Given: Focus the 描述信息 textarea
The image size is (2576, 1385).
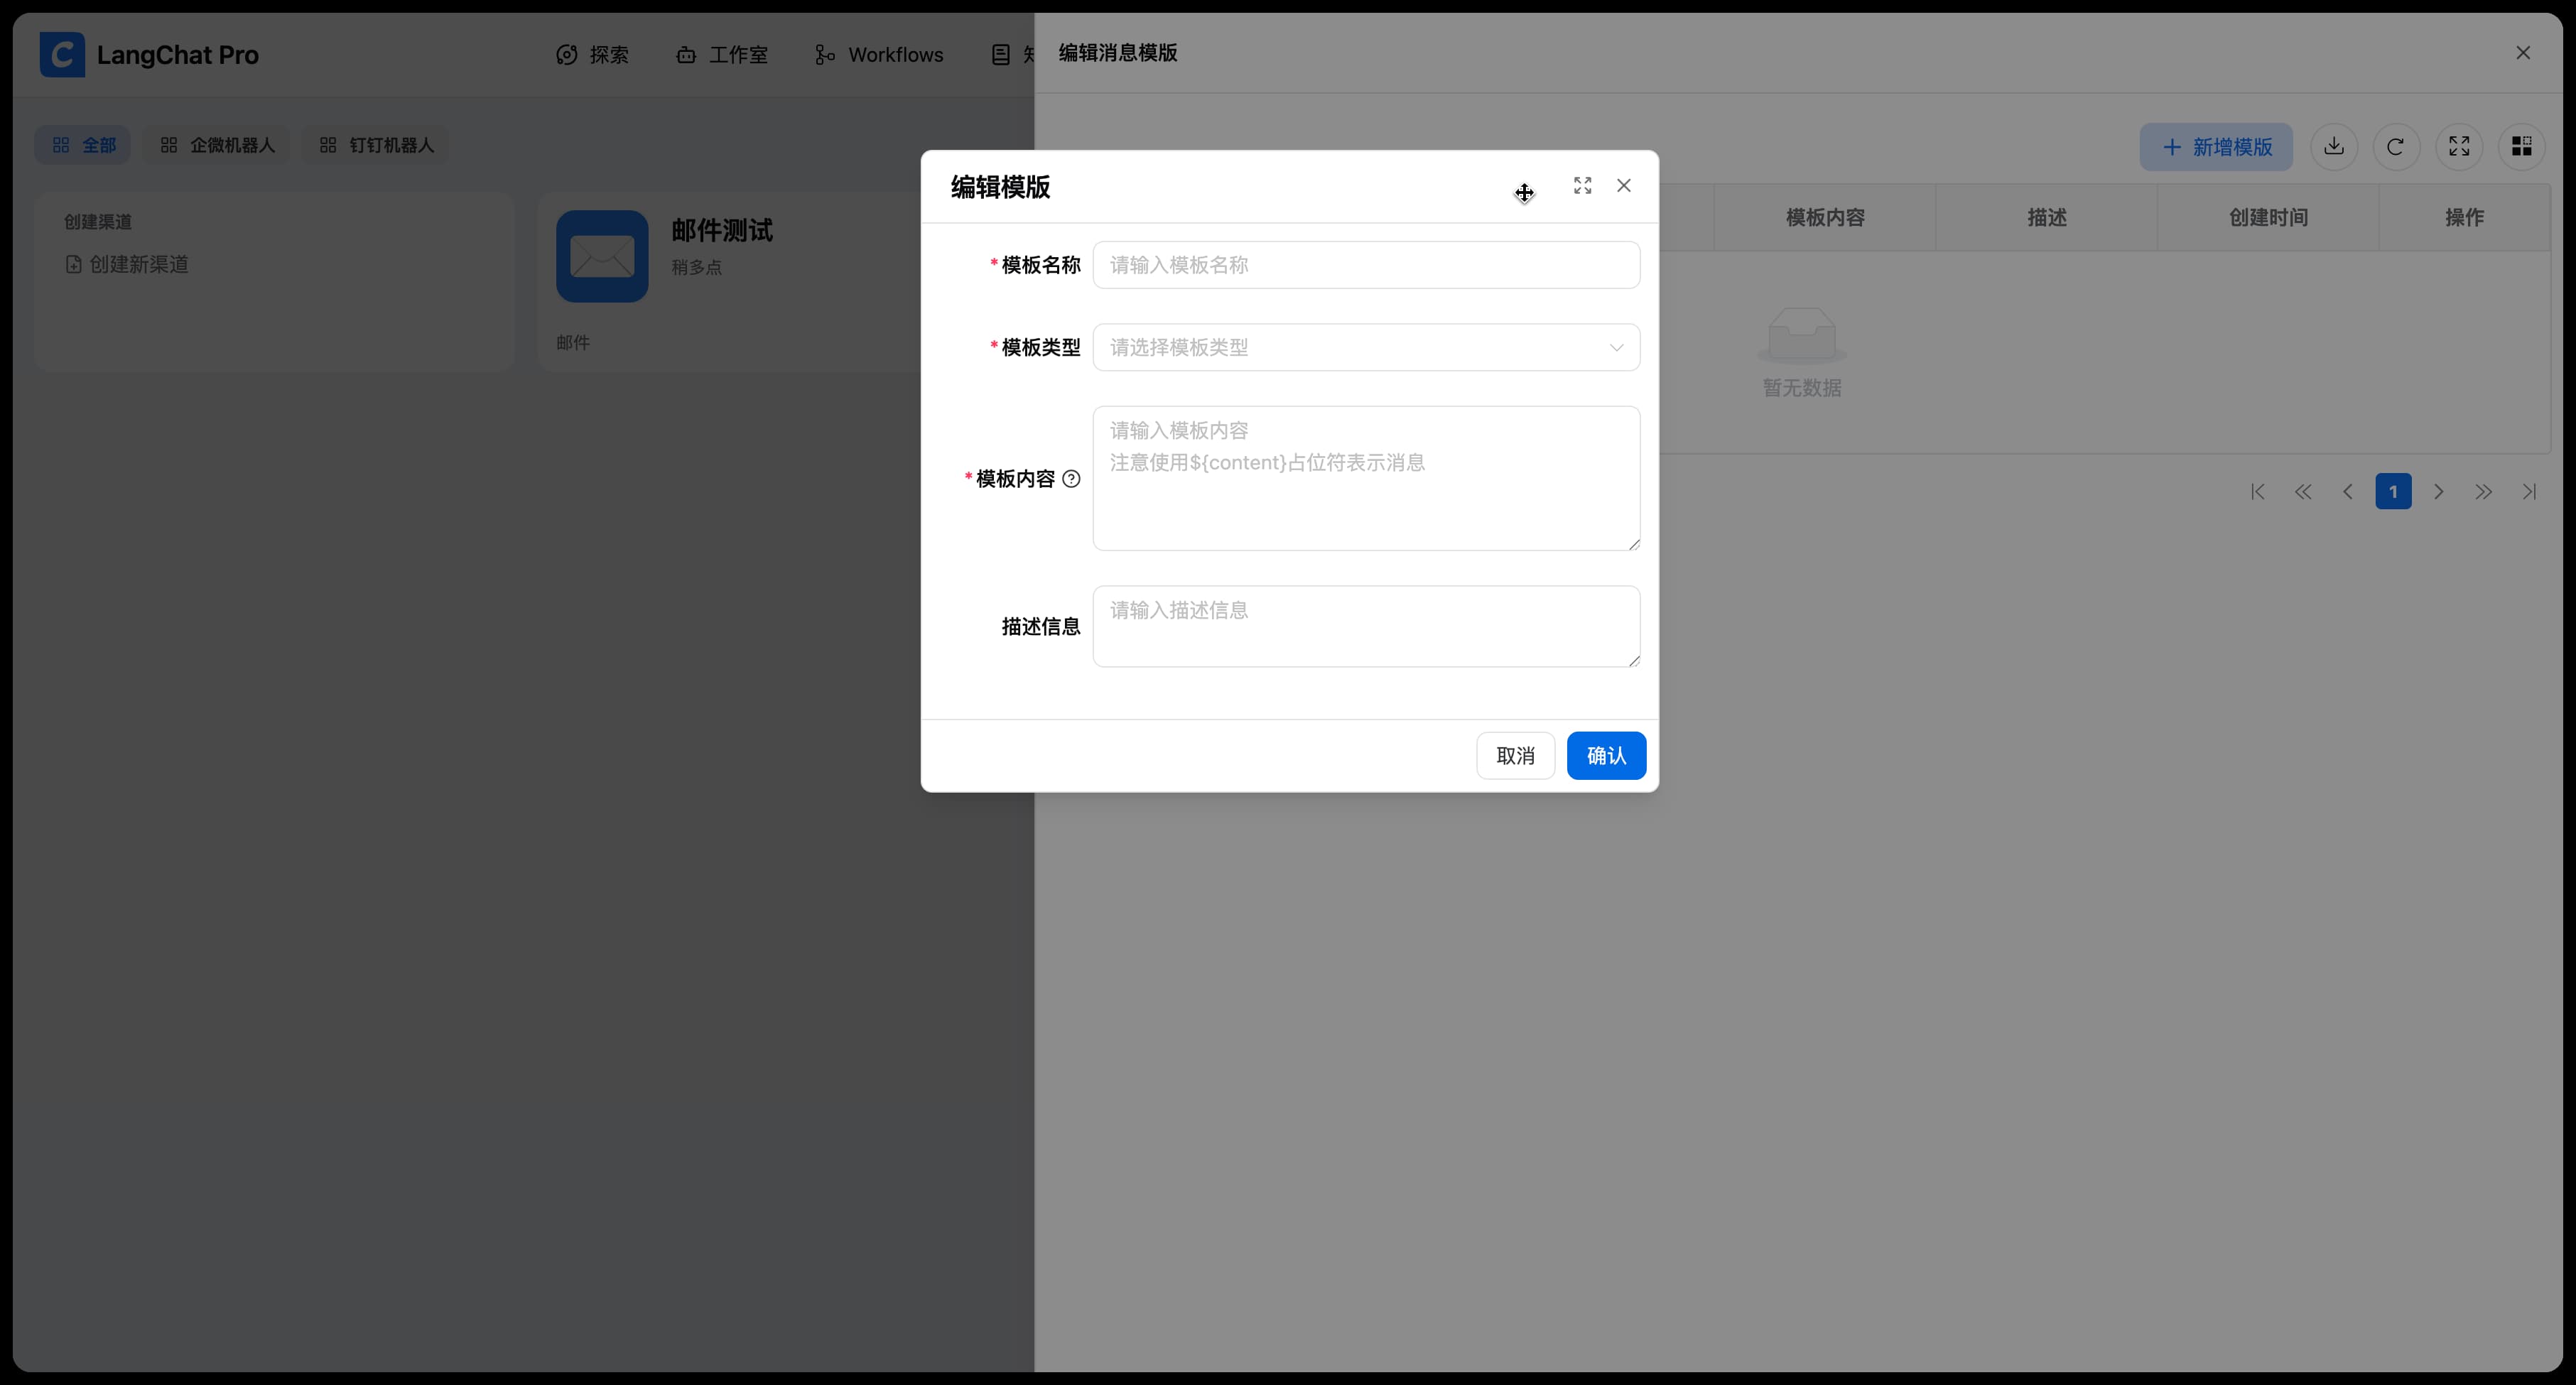Looking at the screenshot, I should coord(1366,626).
